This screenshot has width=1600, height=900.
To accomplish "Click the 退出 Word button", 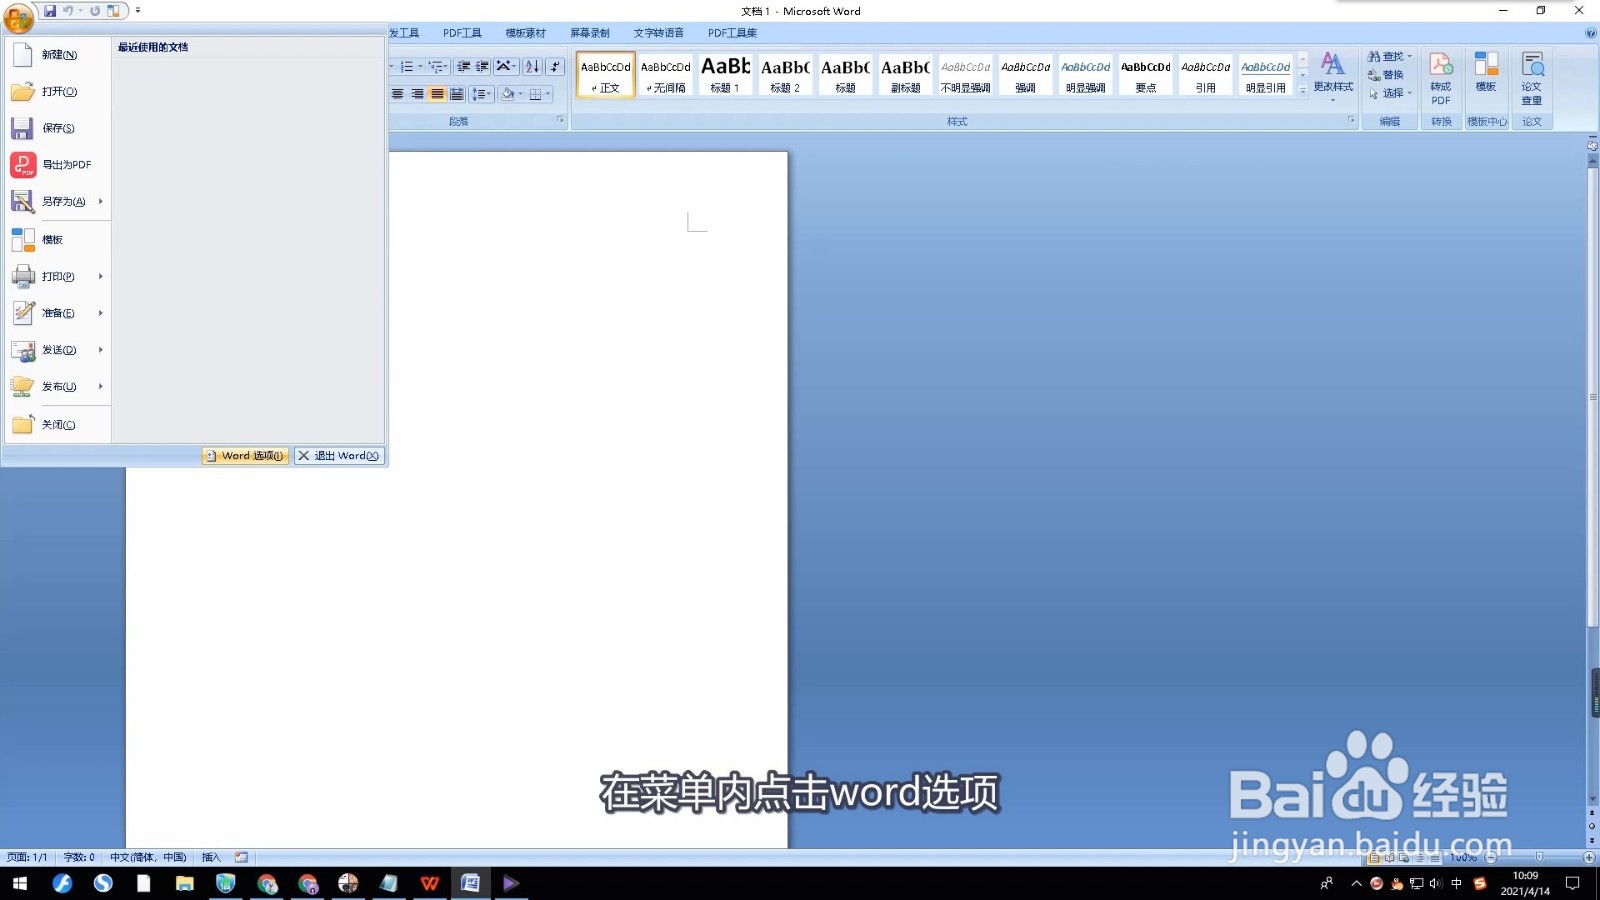I will (x=338, y=455).
